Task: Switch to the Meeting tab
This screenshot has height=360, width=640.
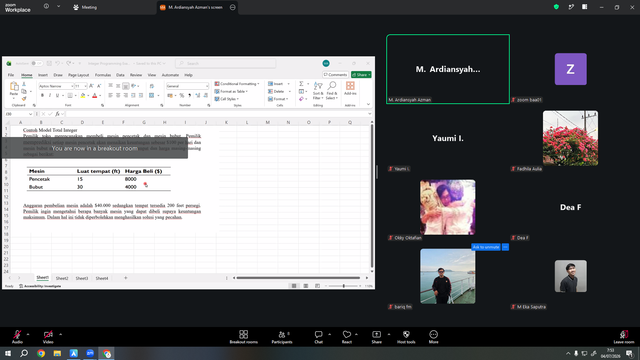Action: click(x=85, y=7)
